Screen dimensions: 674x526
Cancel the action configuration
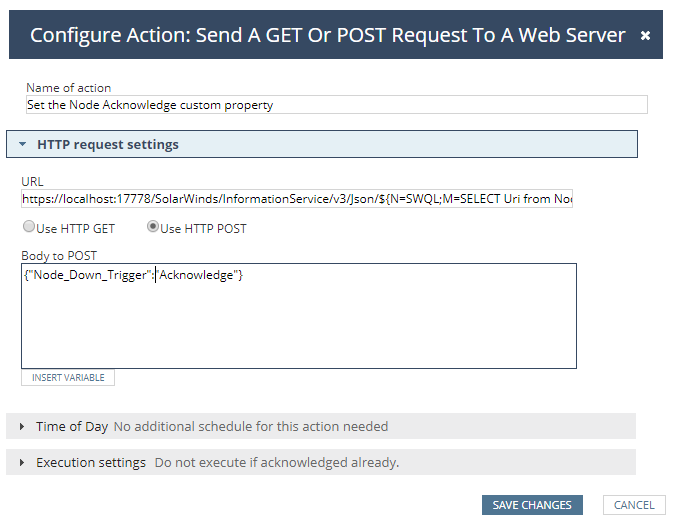pos(634,505)
